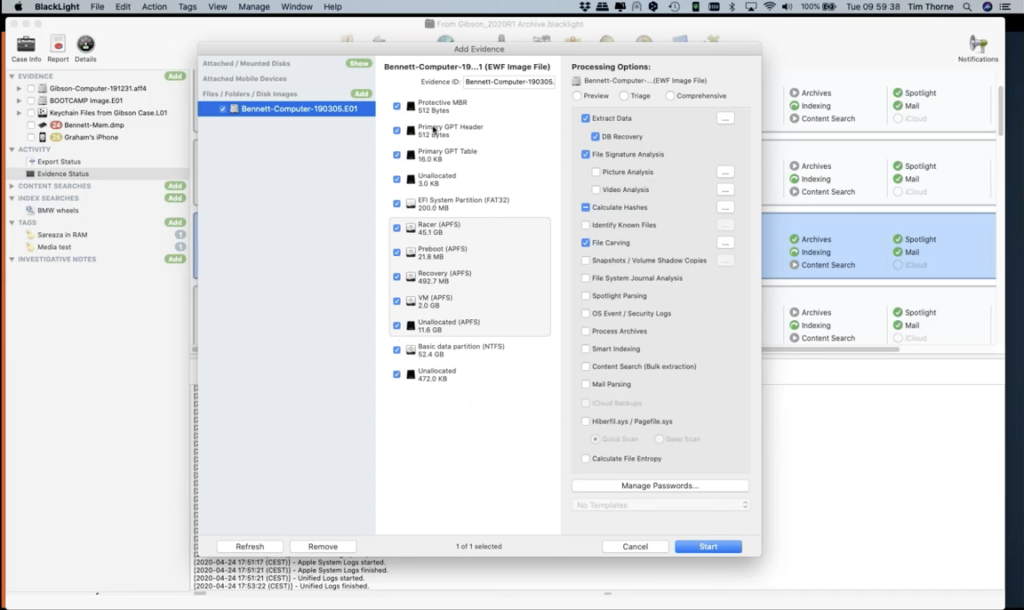
Task: Select the BOOTCAMP Image.E01 disk icon
Action: [x=42, y=101]
